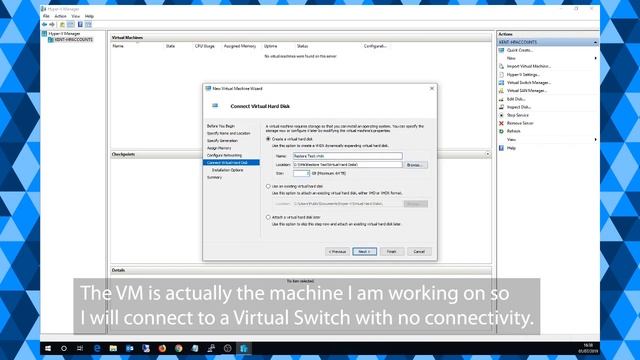Click Stop Service action
Screen dimensions: 640x360
coord(518,115)
